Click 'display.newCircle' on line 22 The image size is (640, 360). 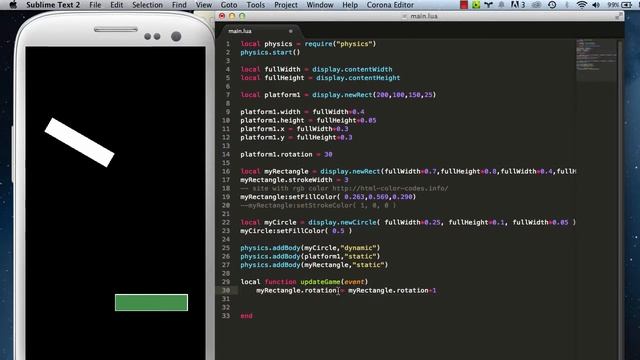click(x=342, y=222)
